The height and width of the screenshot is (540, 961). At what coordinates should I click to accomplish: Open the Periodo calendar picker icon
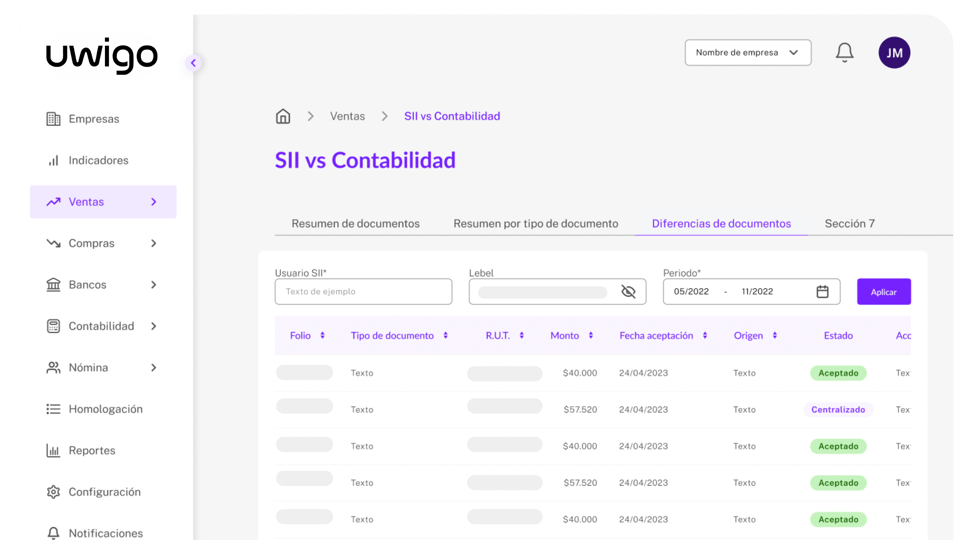click(822, 292)
